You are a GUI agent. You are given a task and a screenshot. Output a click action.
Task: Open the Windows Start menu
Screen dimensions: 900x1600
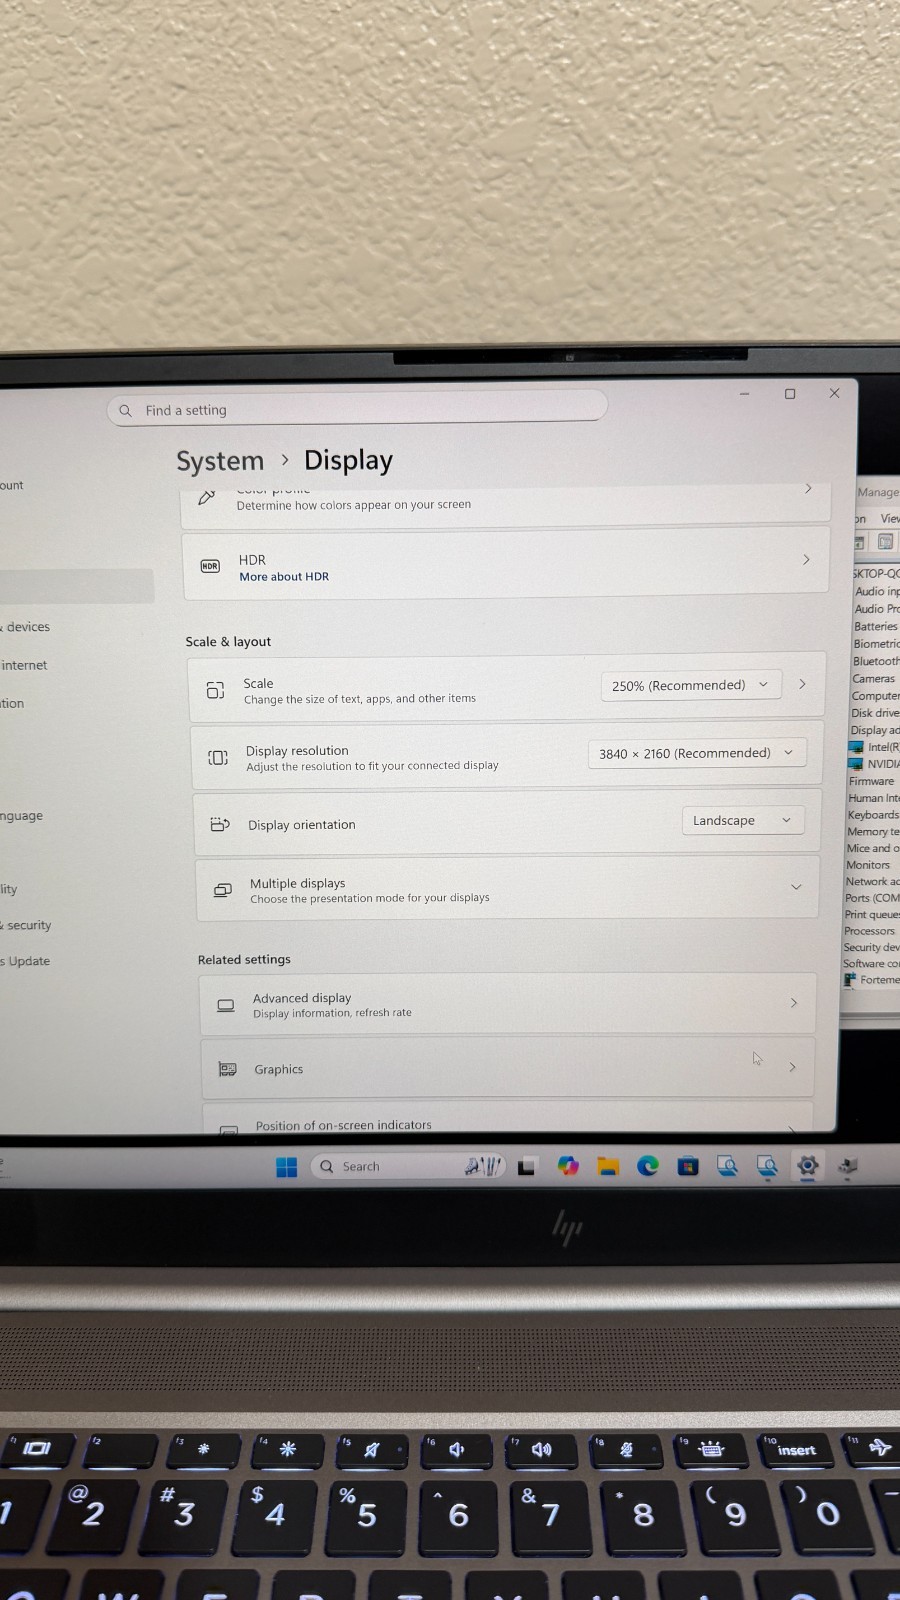287,1167
